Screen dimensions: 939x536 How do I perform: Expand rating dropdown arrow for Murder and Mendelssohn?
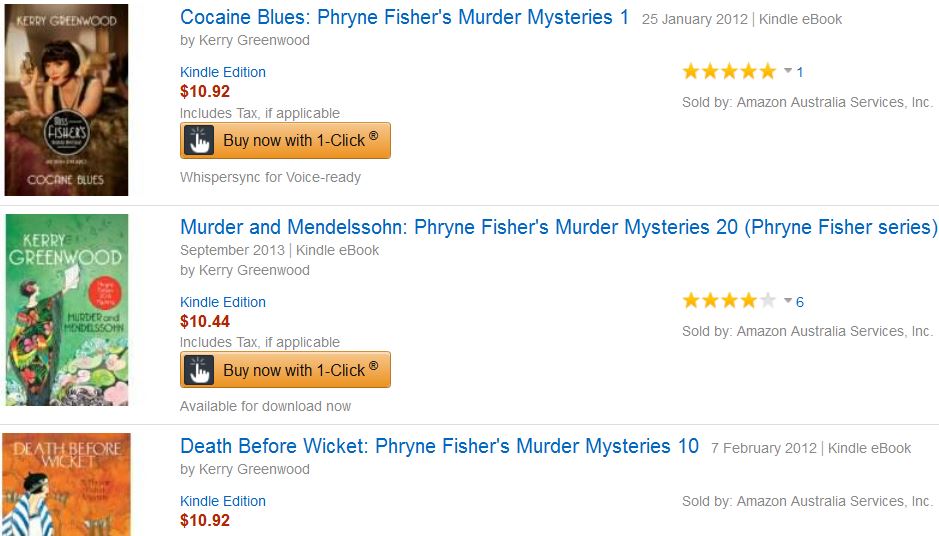pos(788,301)
